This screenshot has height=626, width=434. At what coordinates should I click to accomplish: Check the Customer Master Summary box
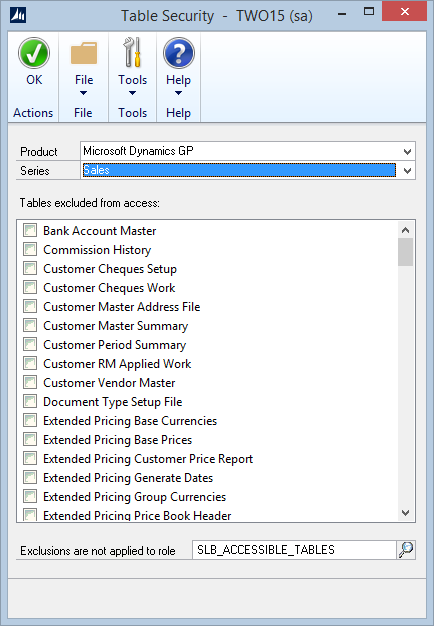[x=30, y=325]
